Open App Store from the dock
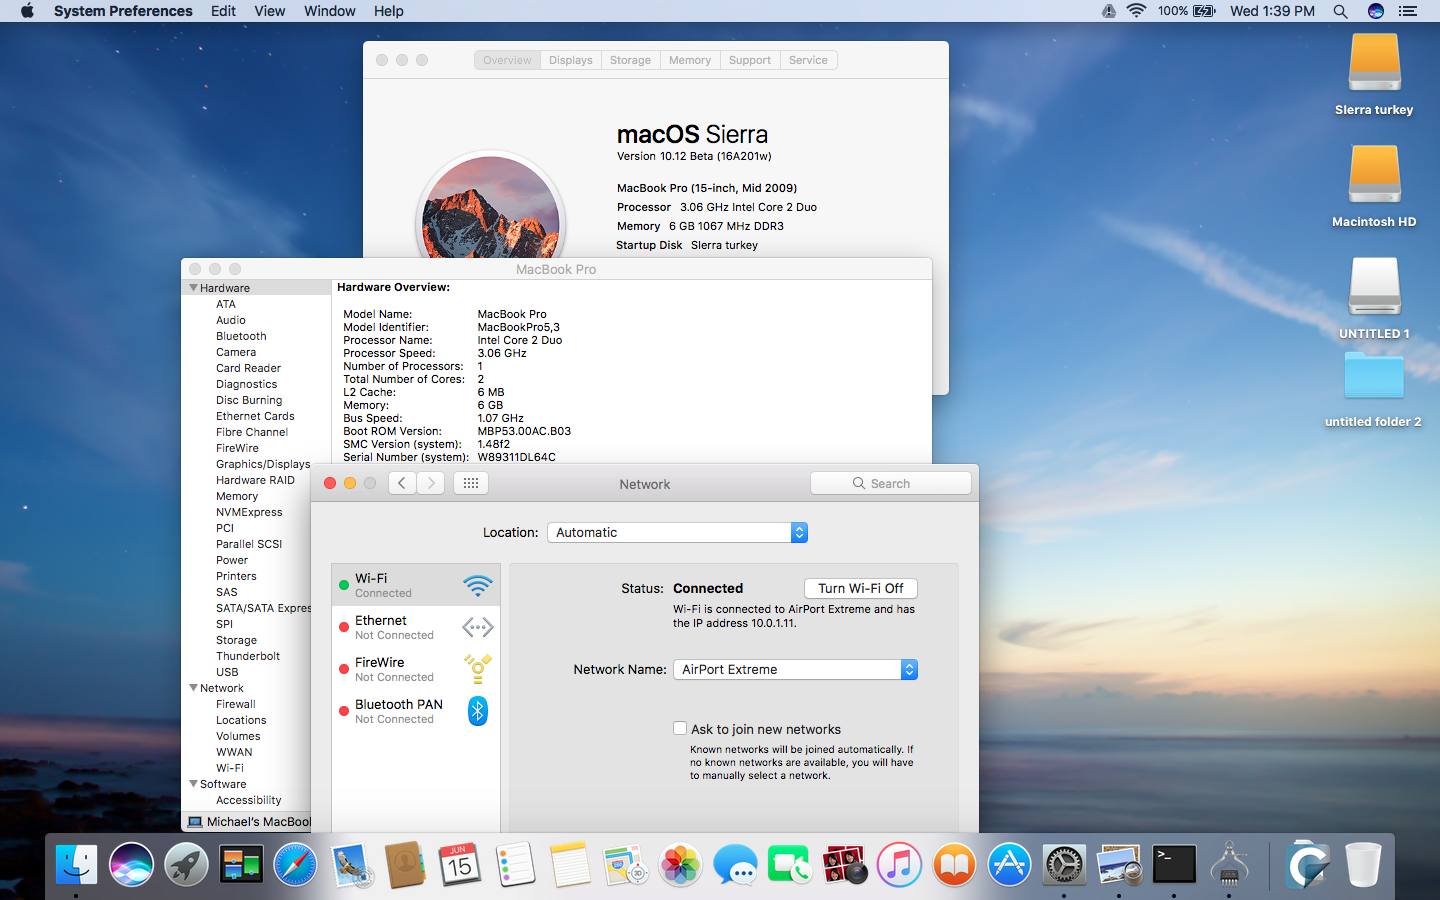The height and width of the screenshot is (900, 1440). [1009, 865]
